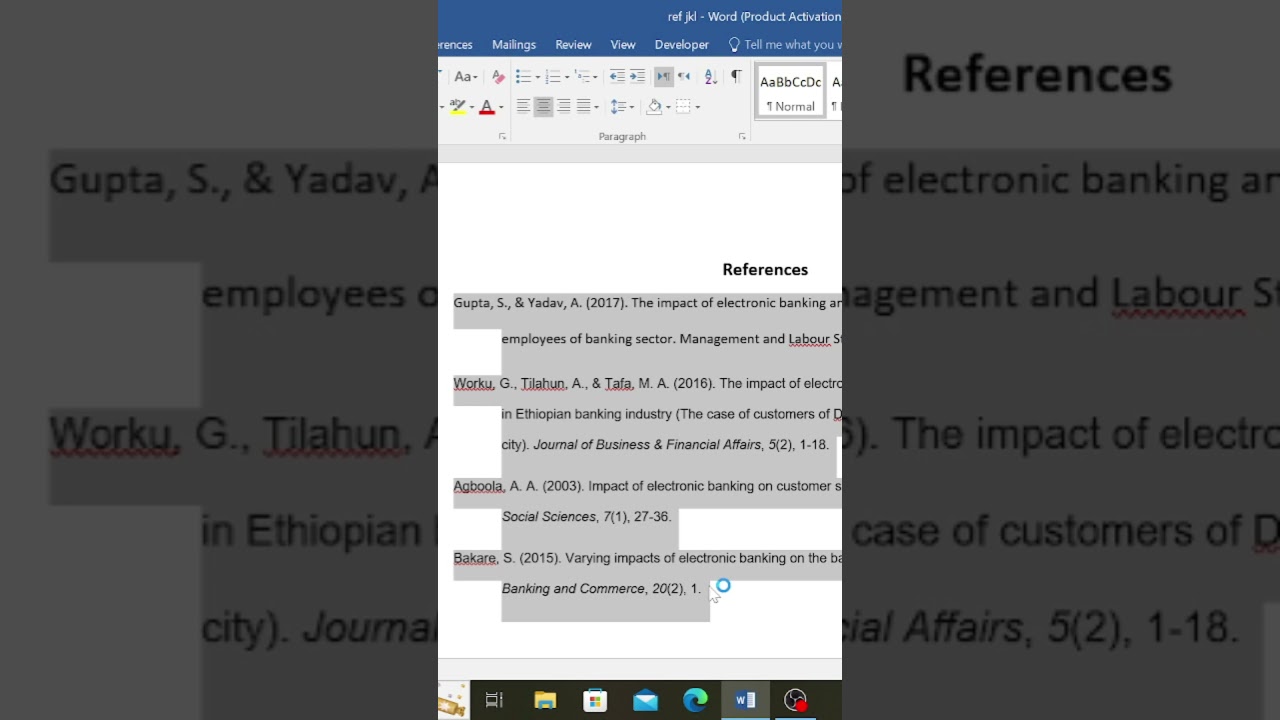This screenshot has width=1280, height=720.
Task: Toggle center alignment
Action: click(543, 106)
